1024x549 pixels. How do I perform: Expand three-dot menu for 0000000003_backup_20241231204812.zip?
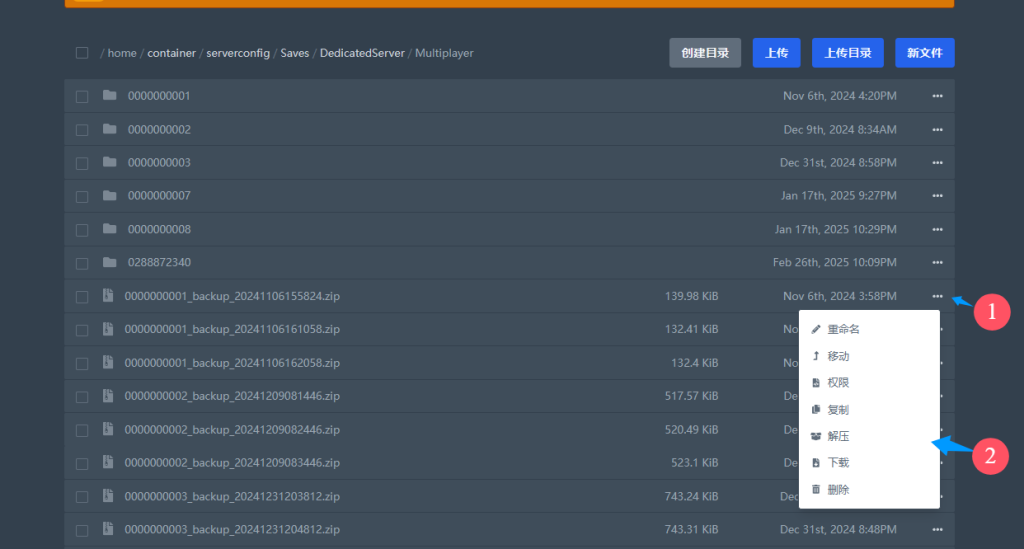tap(937, 529)
